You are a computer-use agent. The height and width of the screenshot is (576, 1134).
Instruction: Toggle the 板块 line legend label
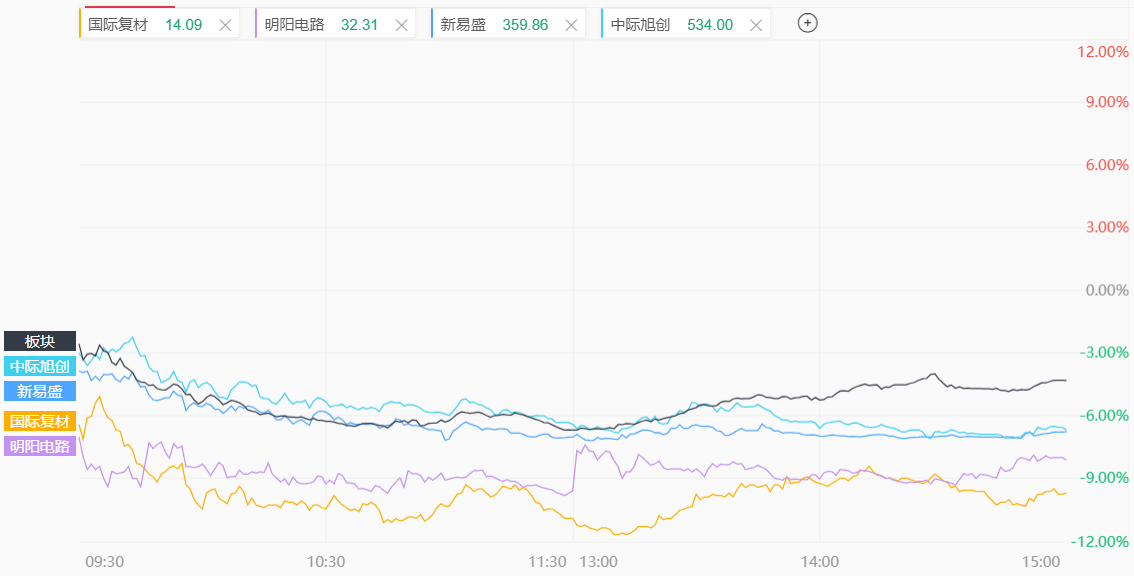(x=40, y=342)
